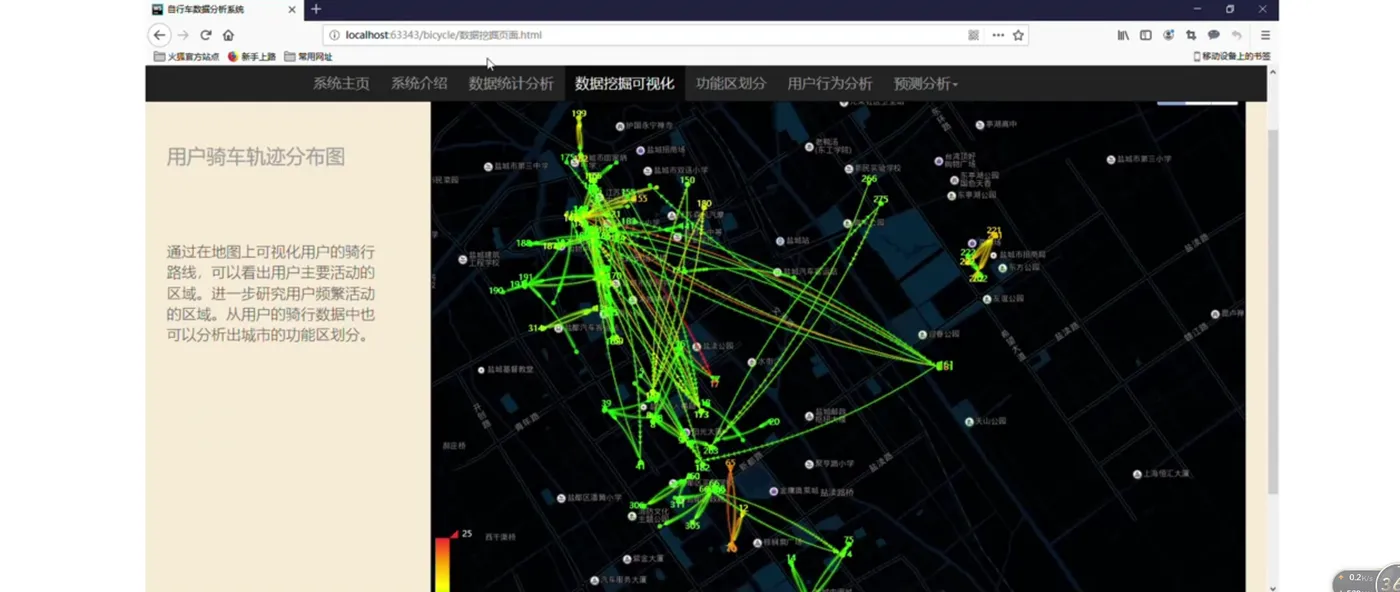Viewport: 1400px width, 592px height.
Task: Click trajectory node 199 on the map
Action: click(x=578, y=114)
